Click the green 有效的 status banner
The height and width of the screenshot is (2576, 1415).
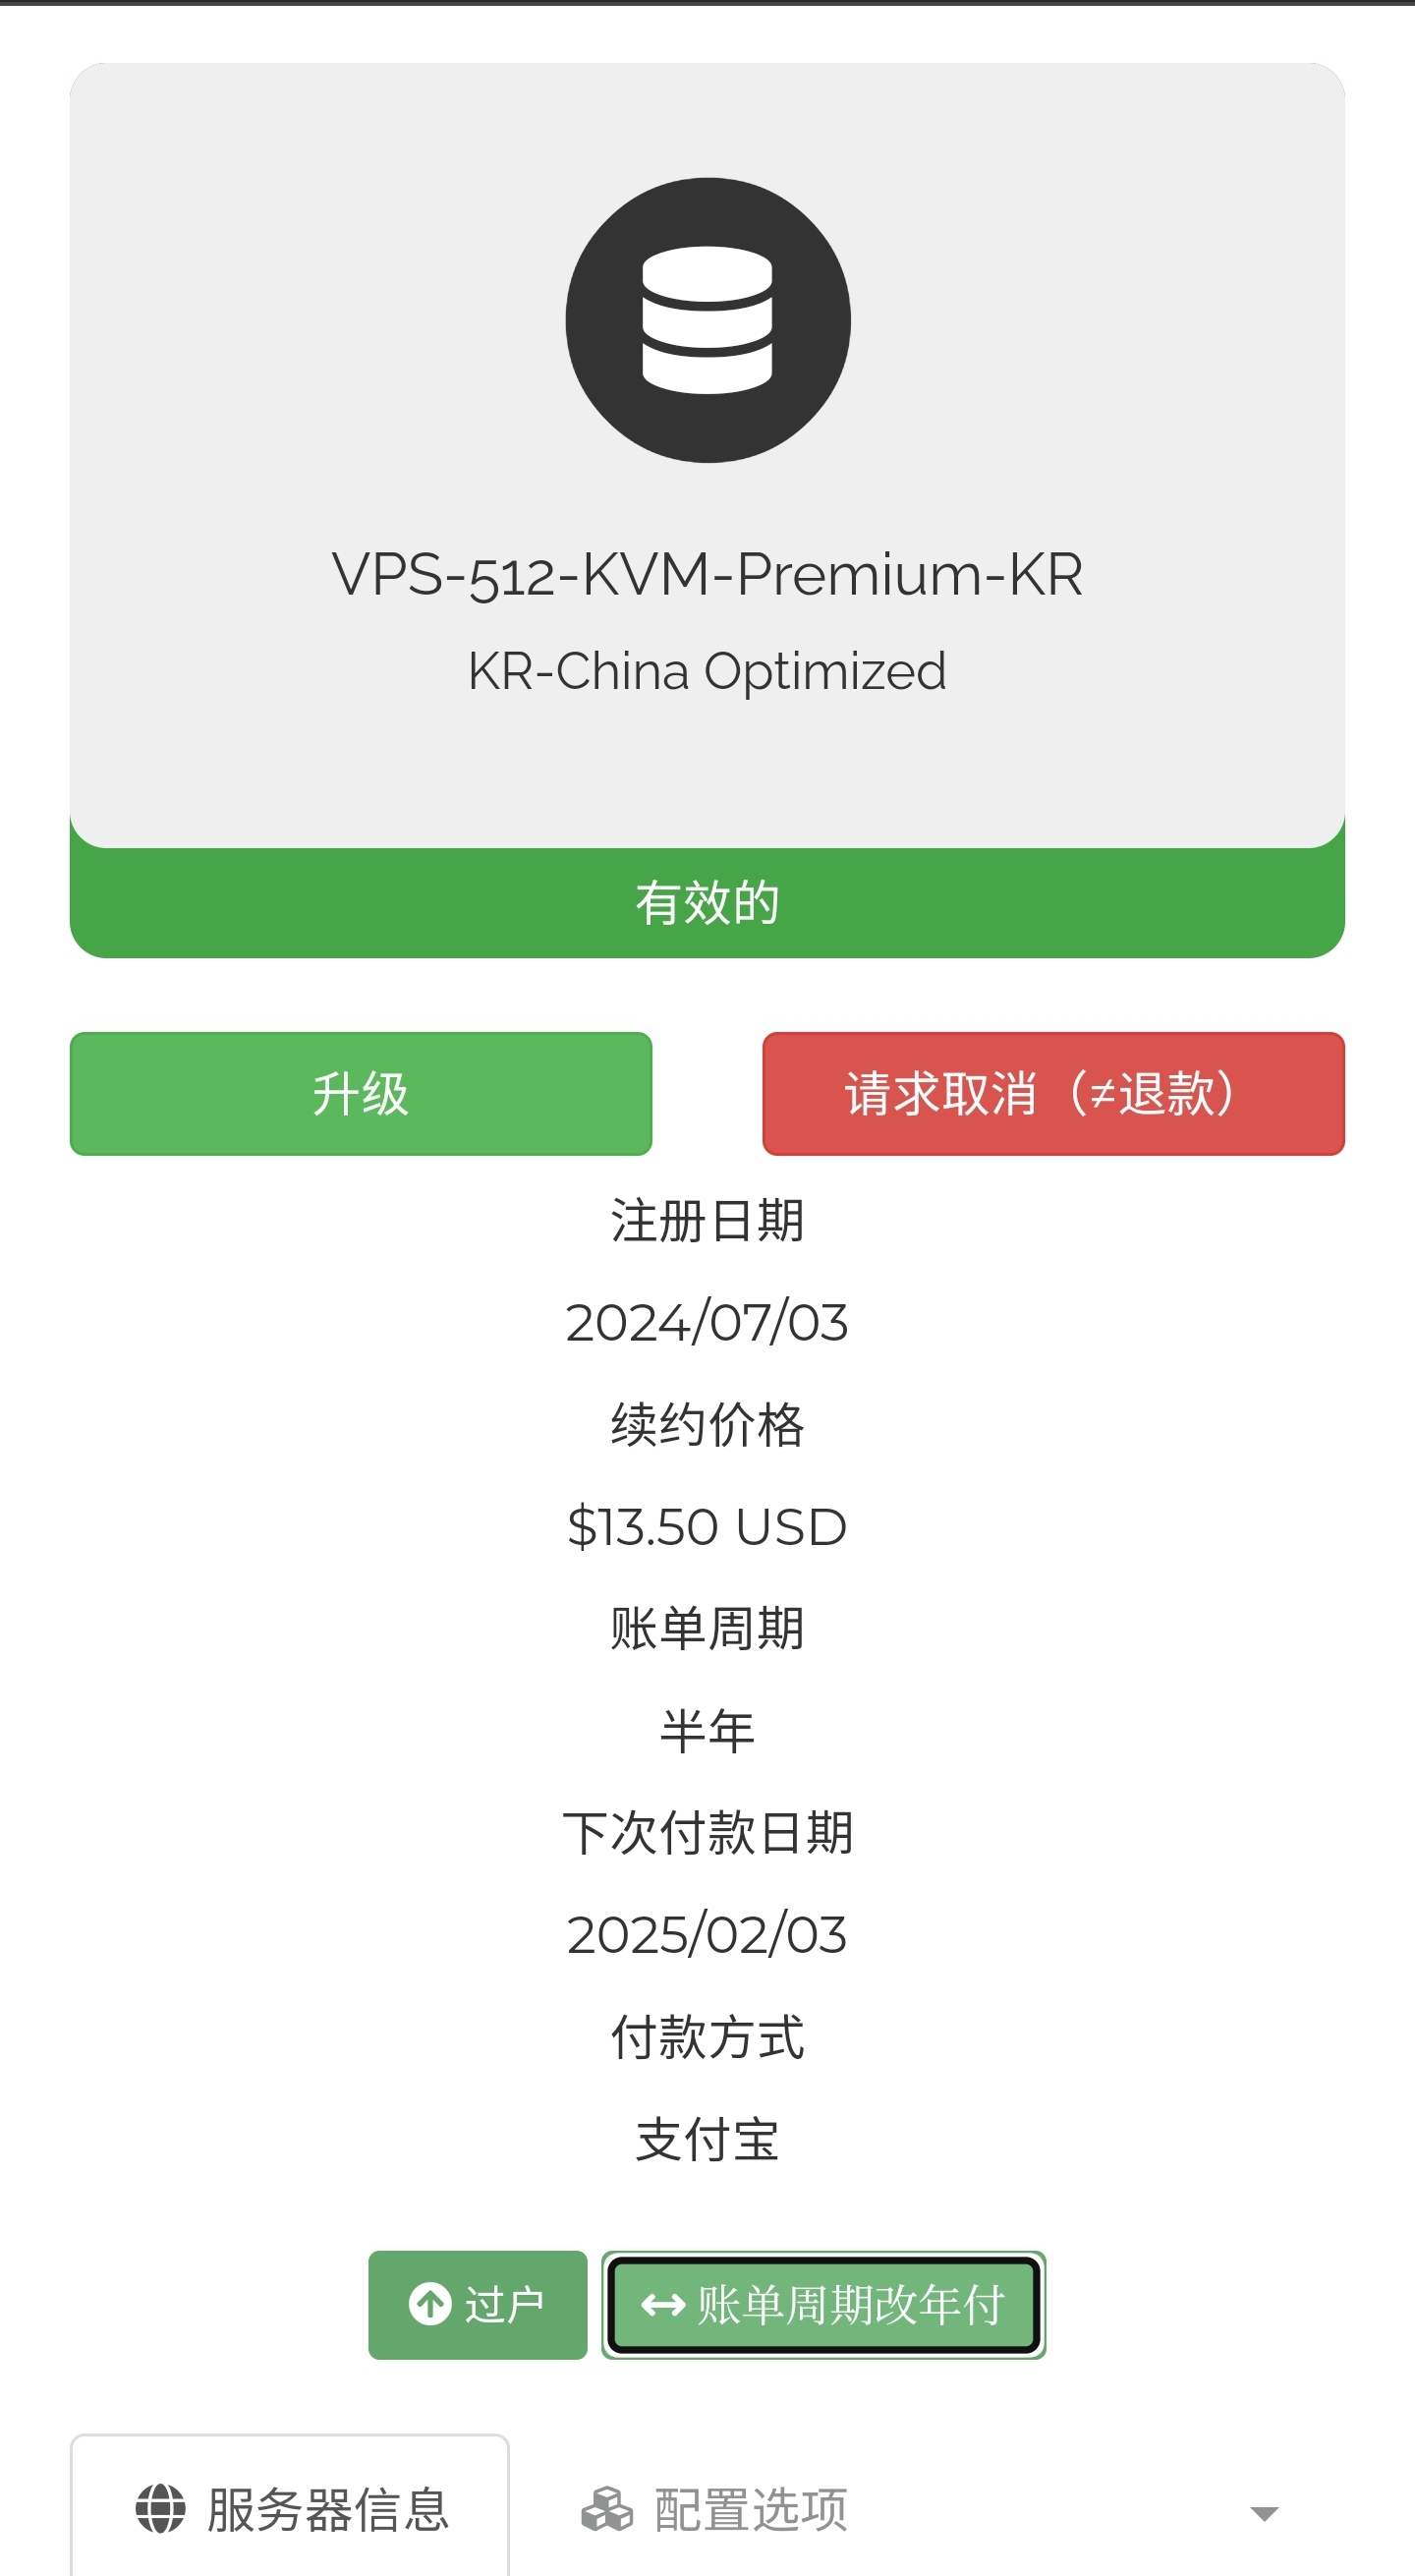click(x=707, y=901)
